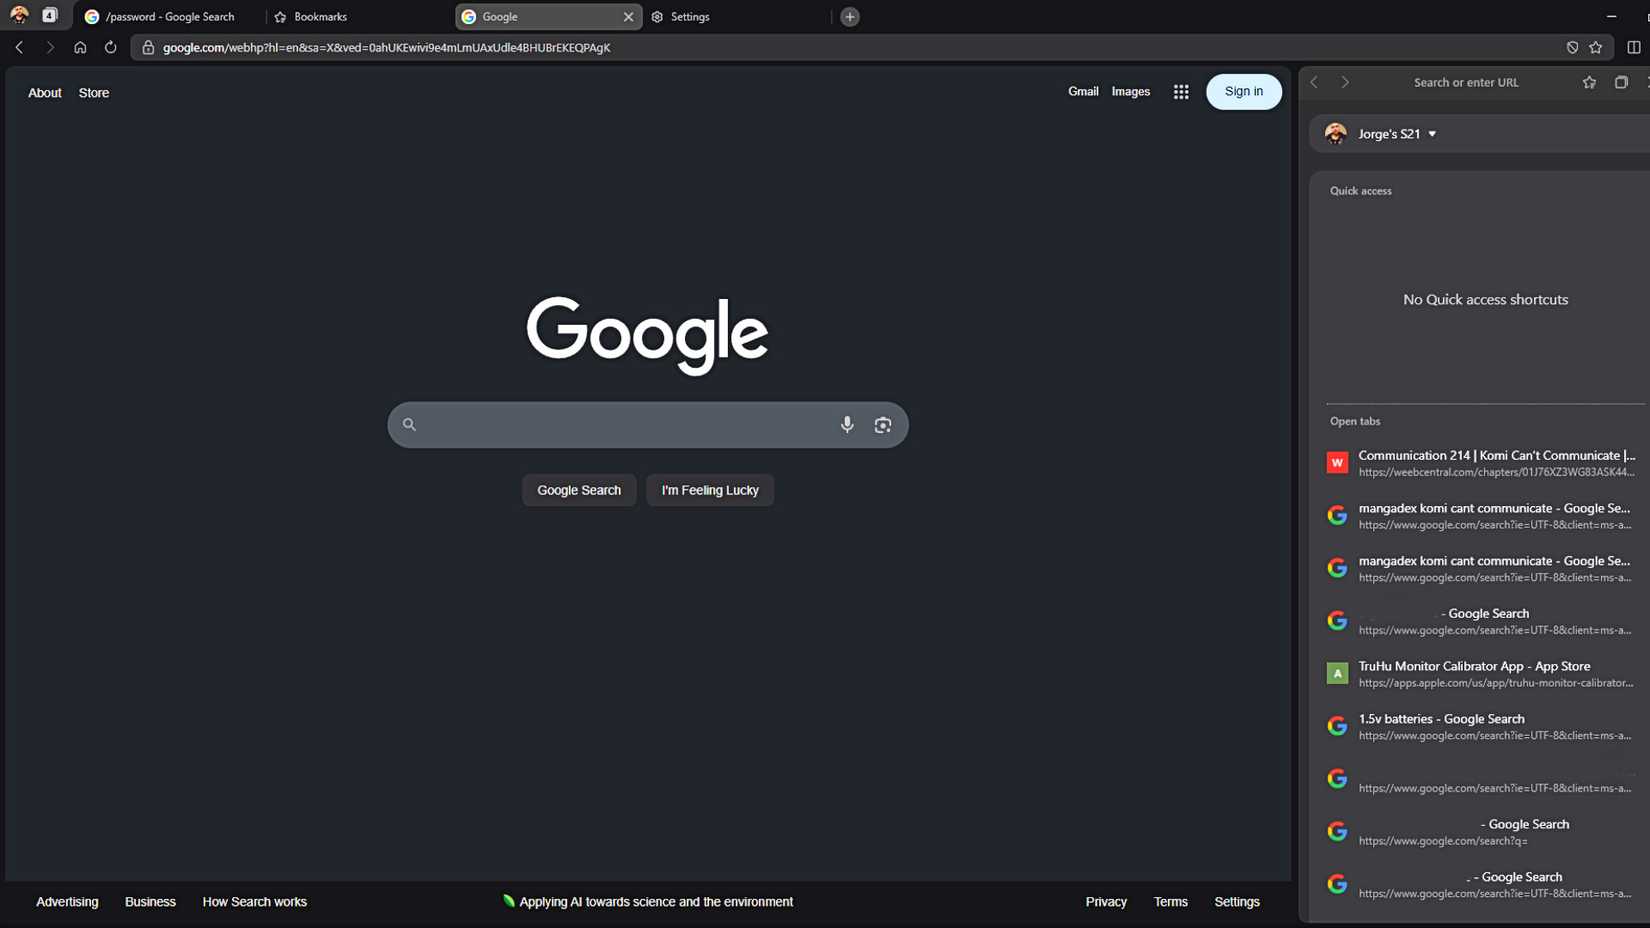Bookmark this page with address bar star
Viewport: 1650px width, 928px height.
click(1596, 47)
